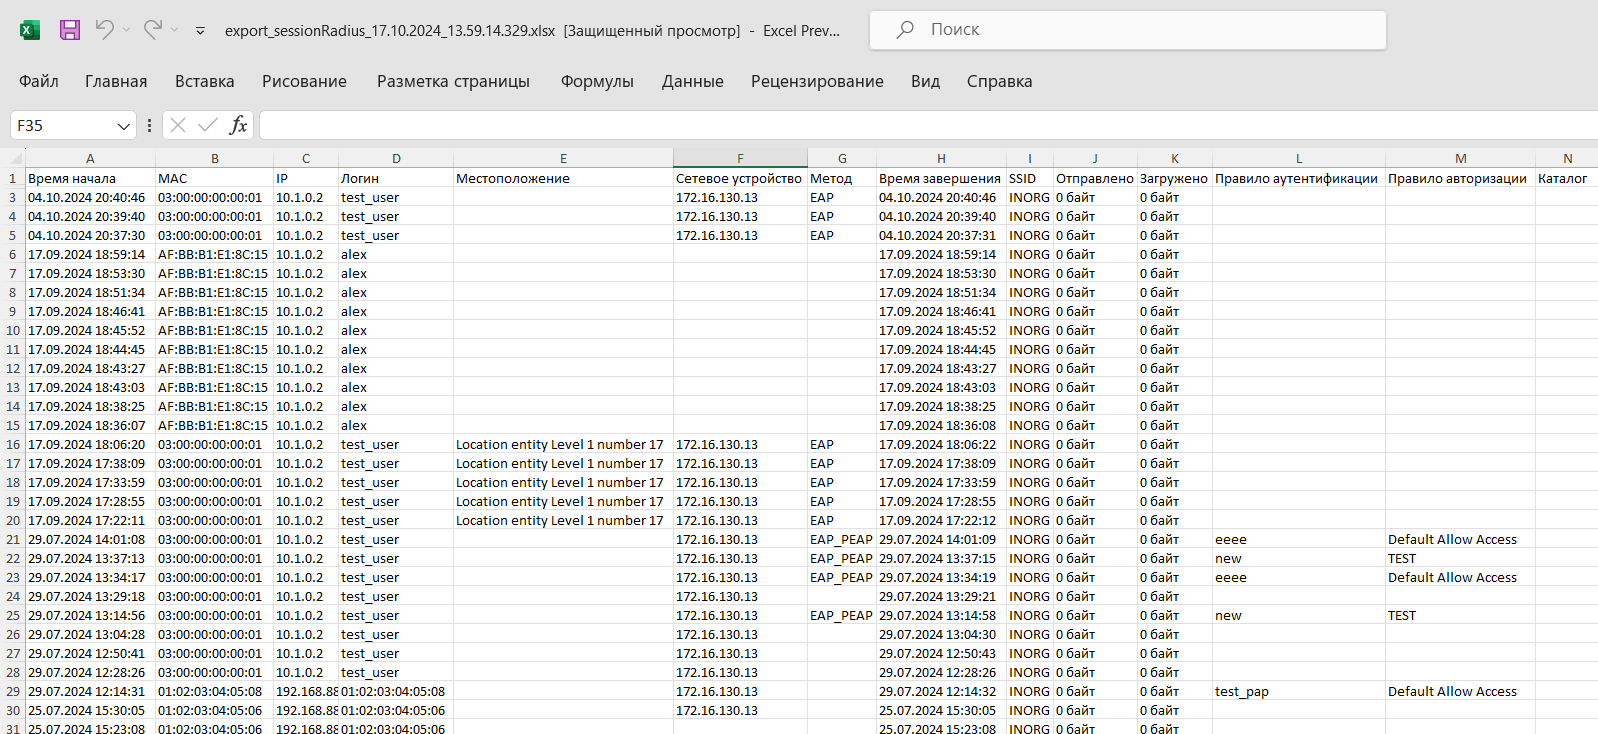The width and height of the screenshot is (1598, 734).
Task: Switch to the Рецензирование tab
Action: [x=817, y=81]
